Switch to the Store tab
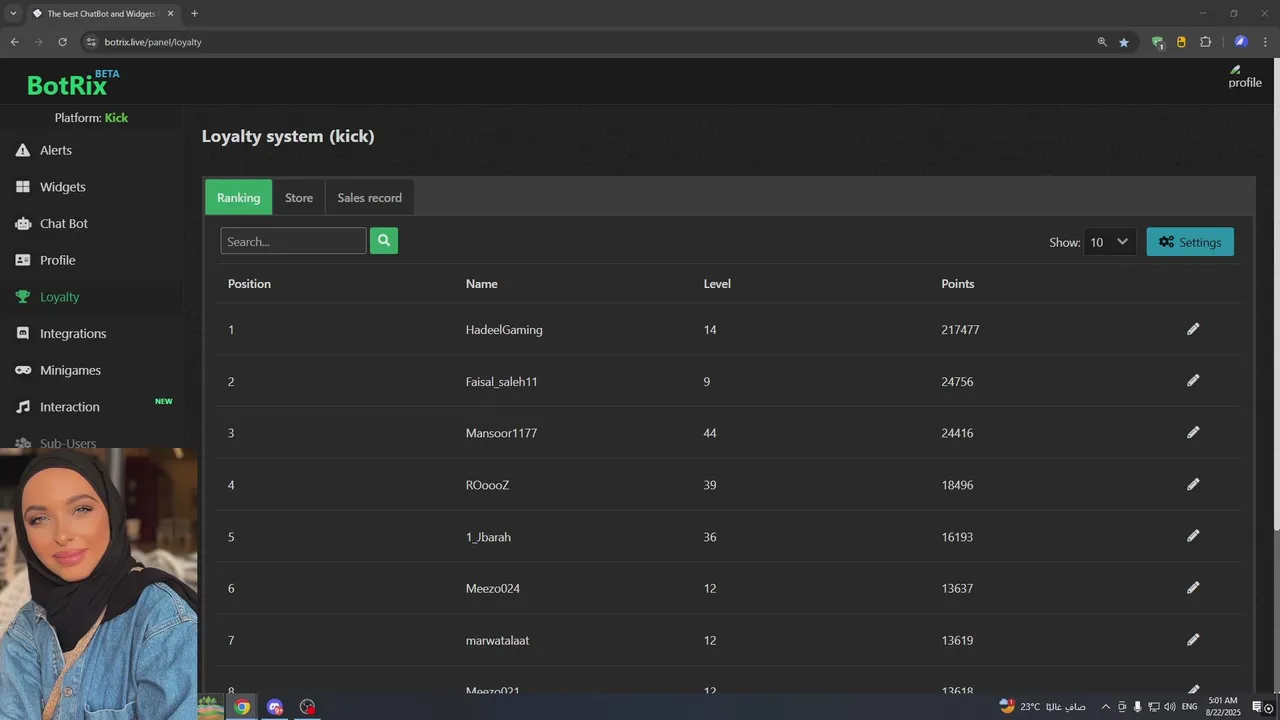 [x=299, y=198]
